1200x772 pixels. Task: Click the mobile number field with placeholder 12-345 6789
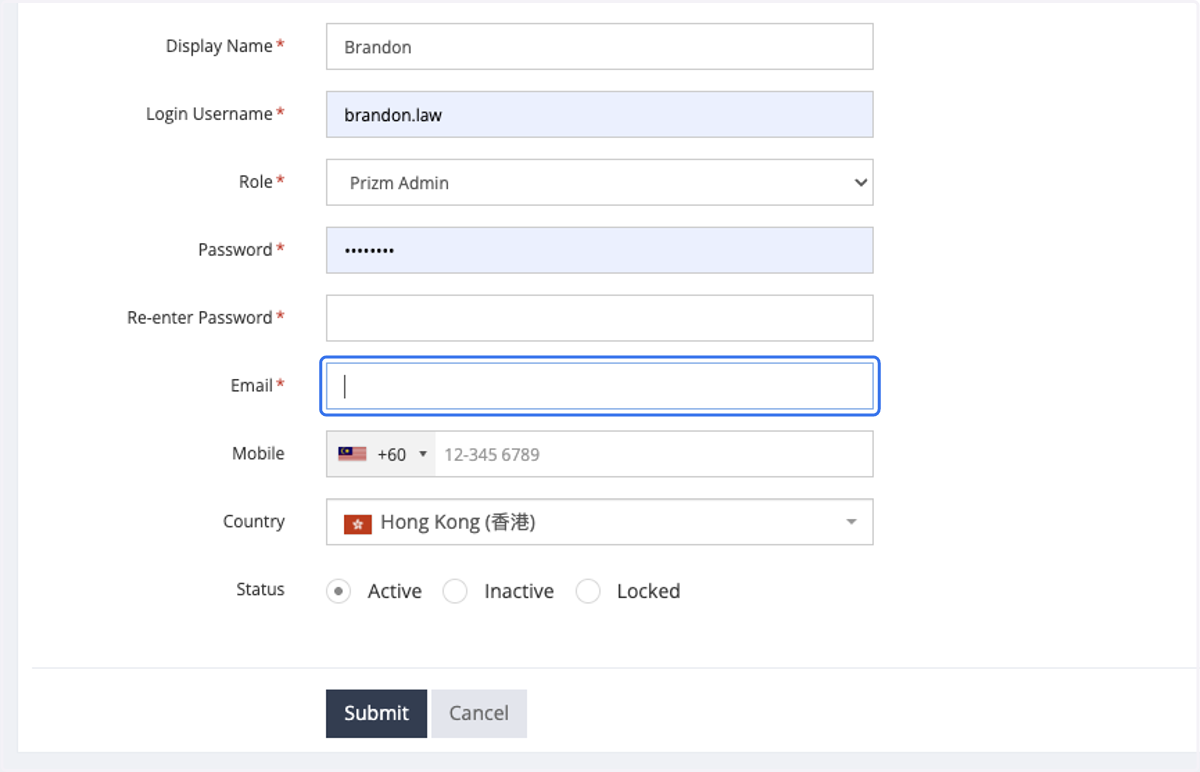click(x=654, y=454)
